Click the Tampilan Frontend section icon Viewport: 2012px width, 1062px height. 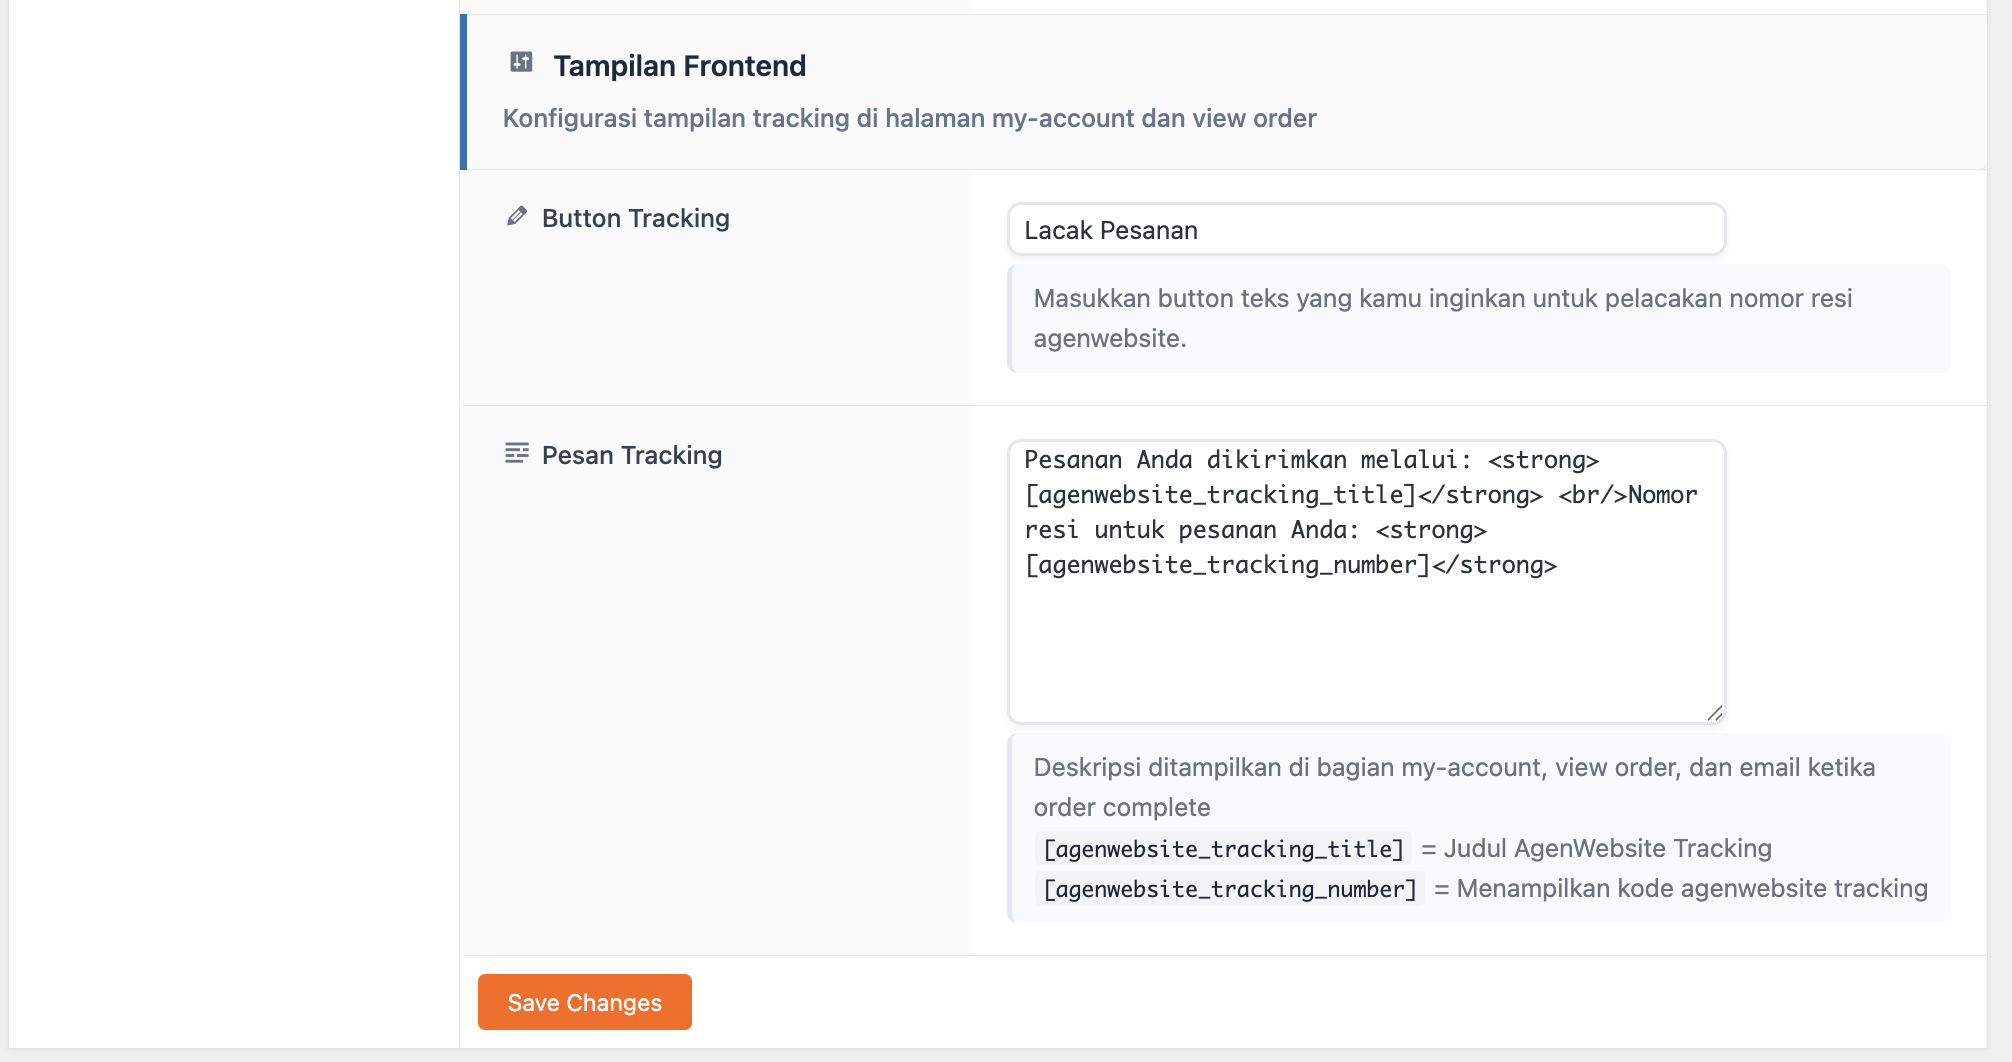pos(521,62)
